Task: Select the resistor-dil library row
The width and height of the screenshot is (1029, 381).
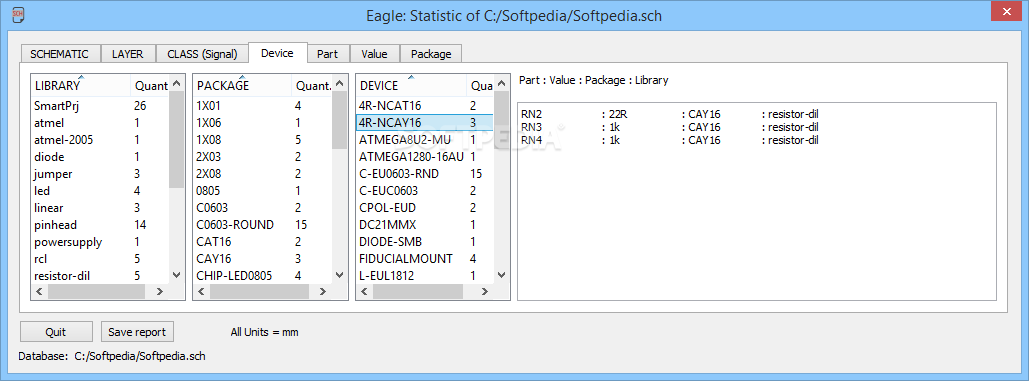Action: 100,275
